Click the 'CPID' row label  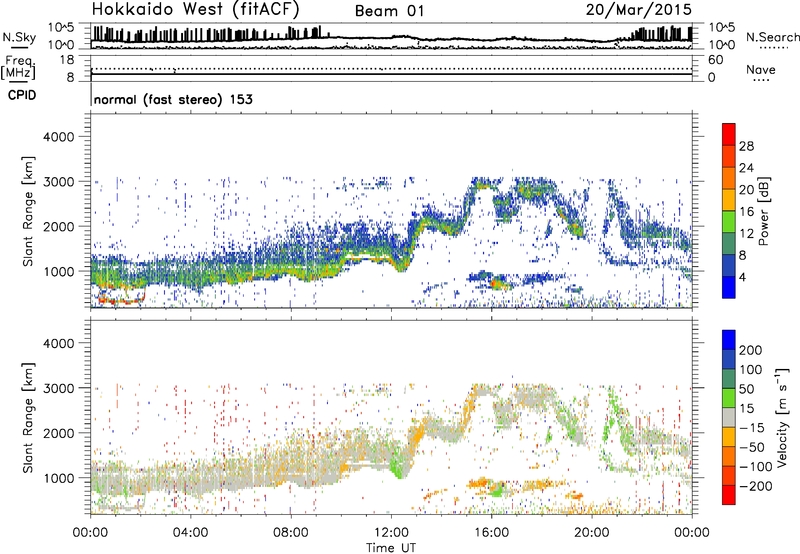point(22,95)
